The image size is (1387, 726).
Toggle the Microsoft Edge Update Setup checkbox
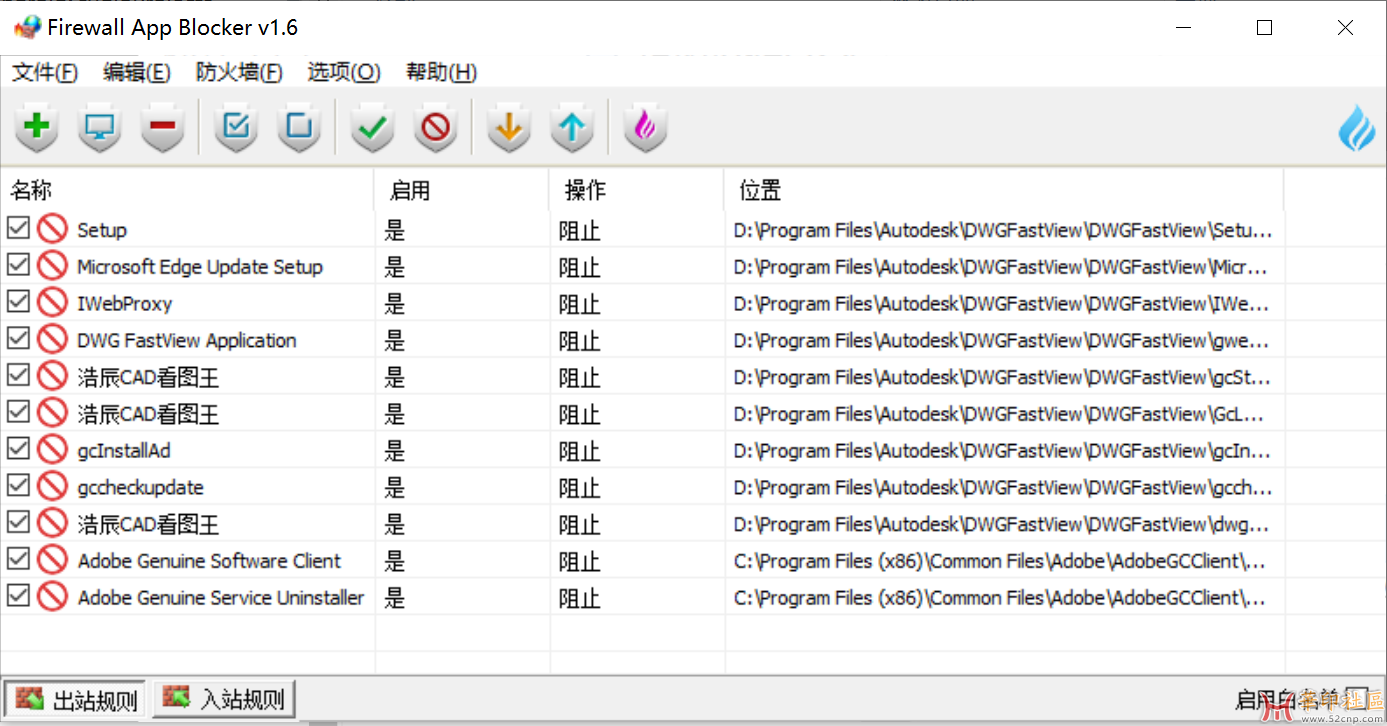coord(18,265)
